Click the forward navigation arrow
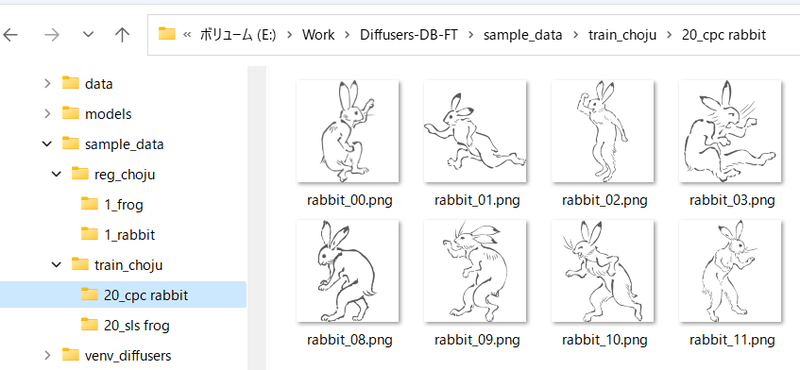The width and height of the screenshot is (800, 370). click(51, 35)
